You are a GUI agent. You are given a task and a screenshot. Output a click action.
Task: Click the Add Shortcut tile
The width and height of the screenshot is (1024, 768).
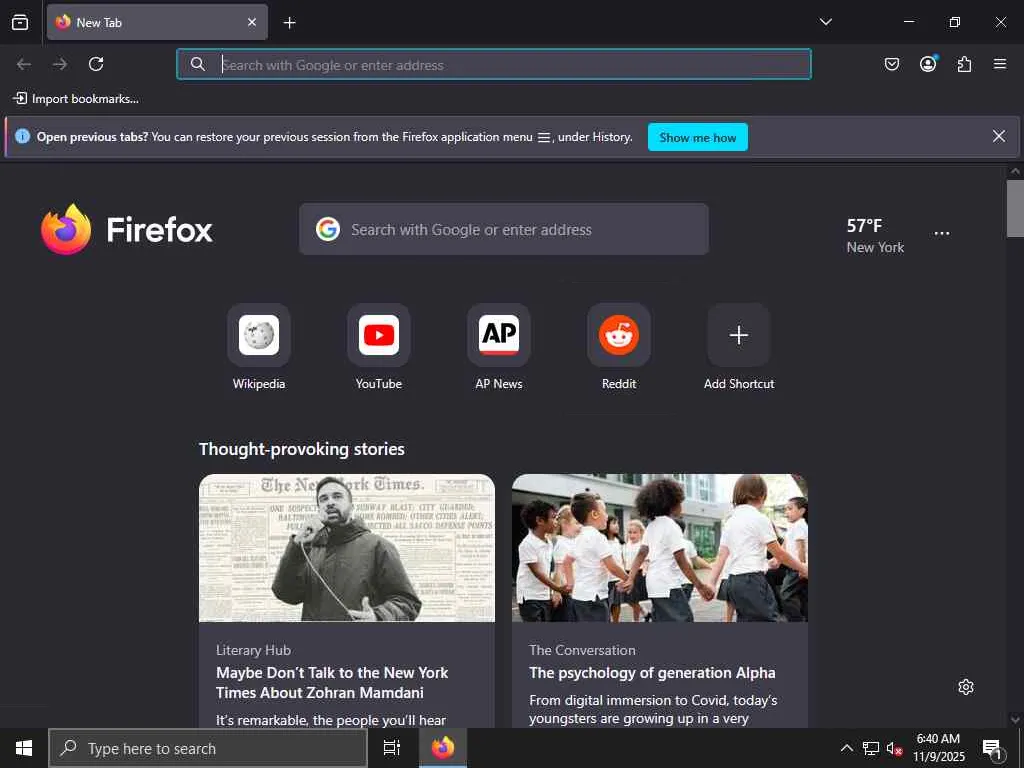739,347
